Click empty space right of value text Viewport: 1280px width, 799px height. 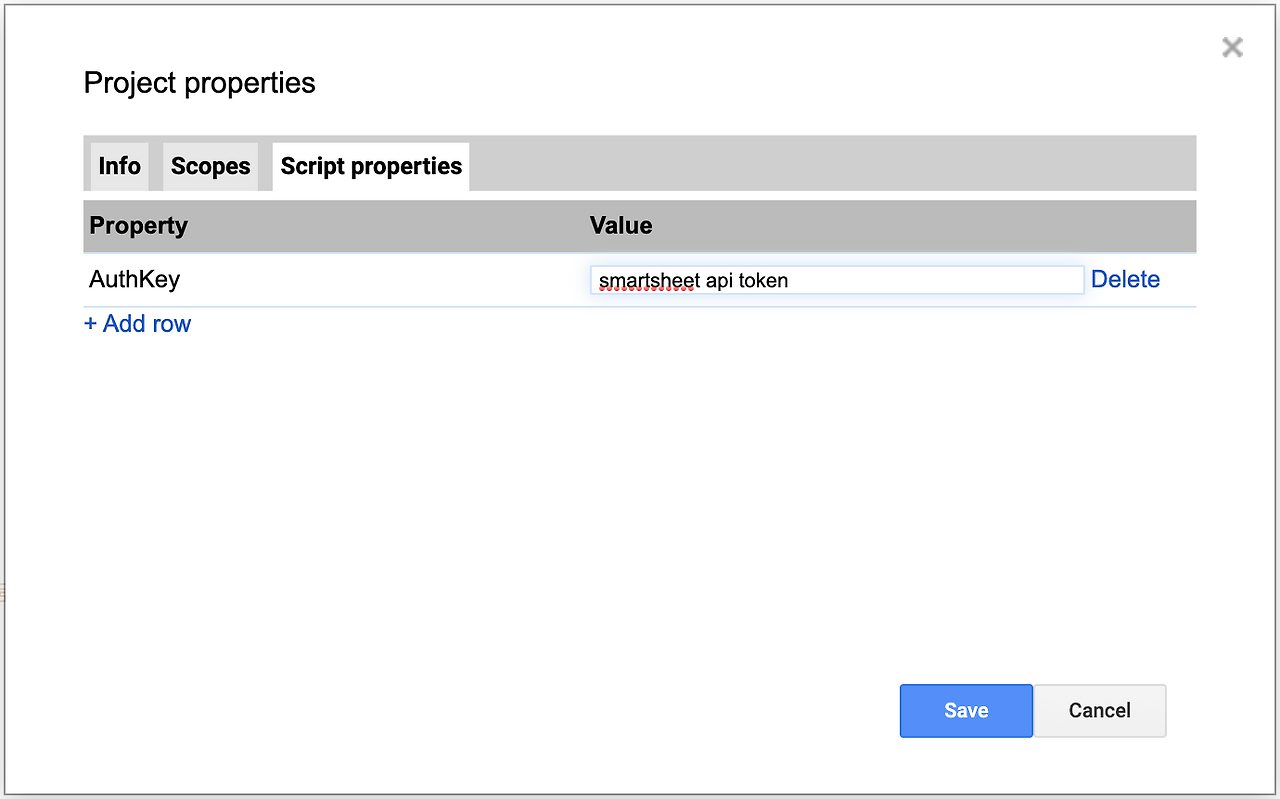(x=940, y=280)
